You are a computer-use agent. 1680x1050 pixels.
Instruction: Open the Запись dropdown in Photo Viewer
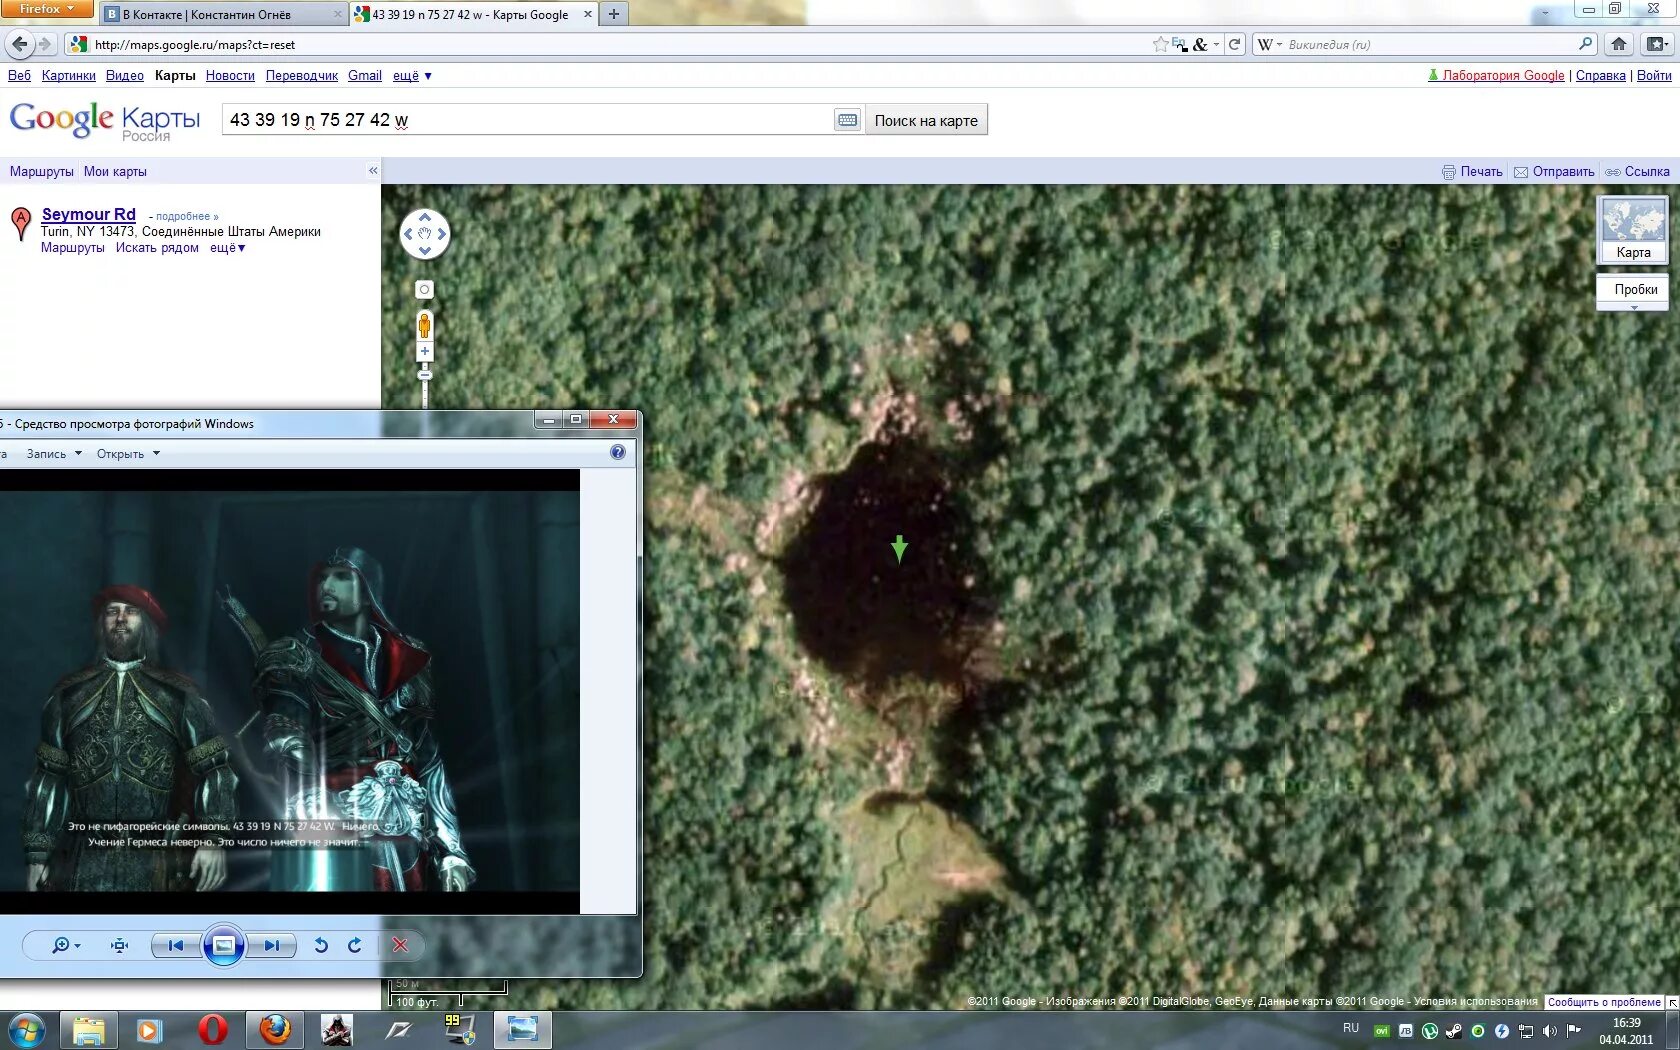pos(54,454)
